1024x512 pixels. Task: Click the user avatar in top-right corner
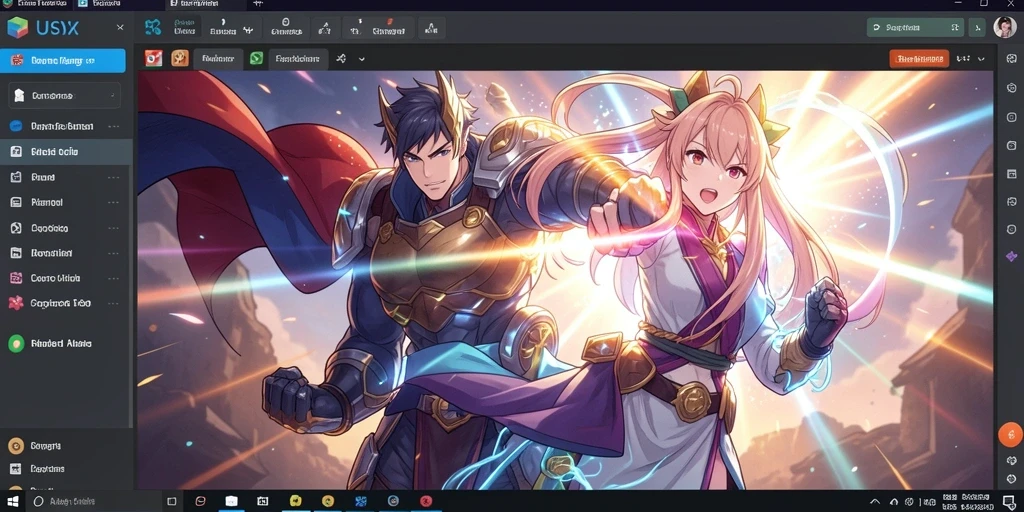point(1004,27)
